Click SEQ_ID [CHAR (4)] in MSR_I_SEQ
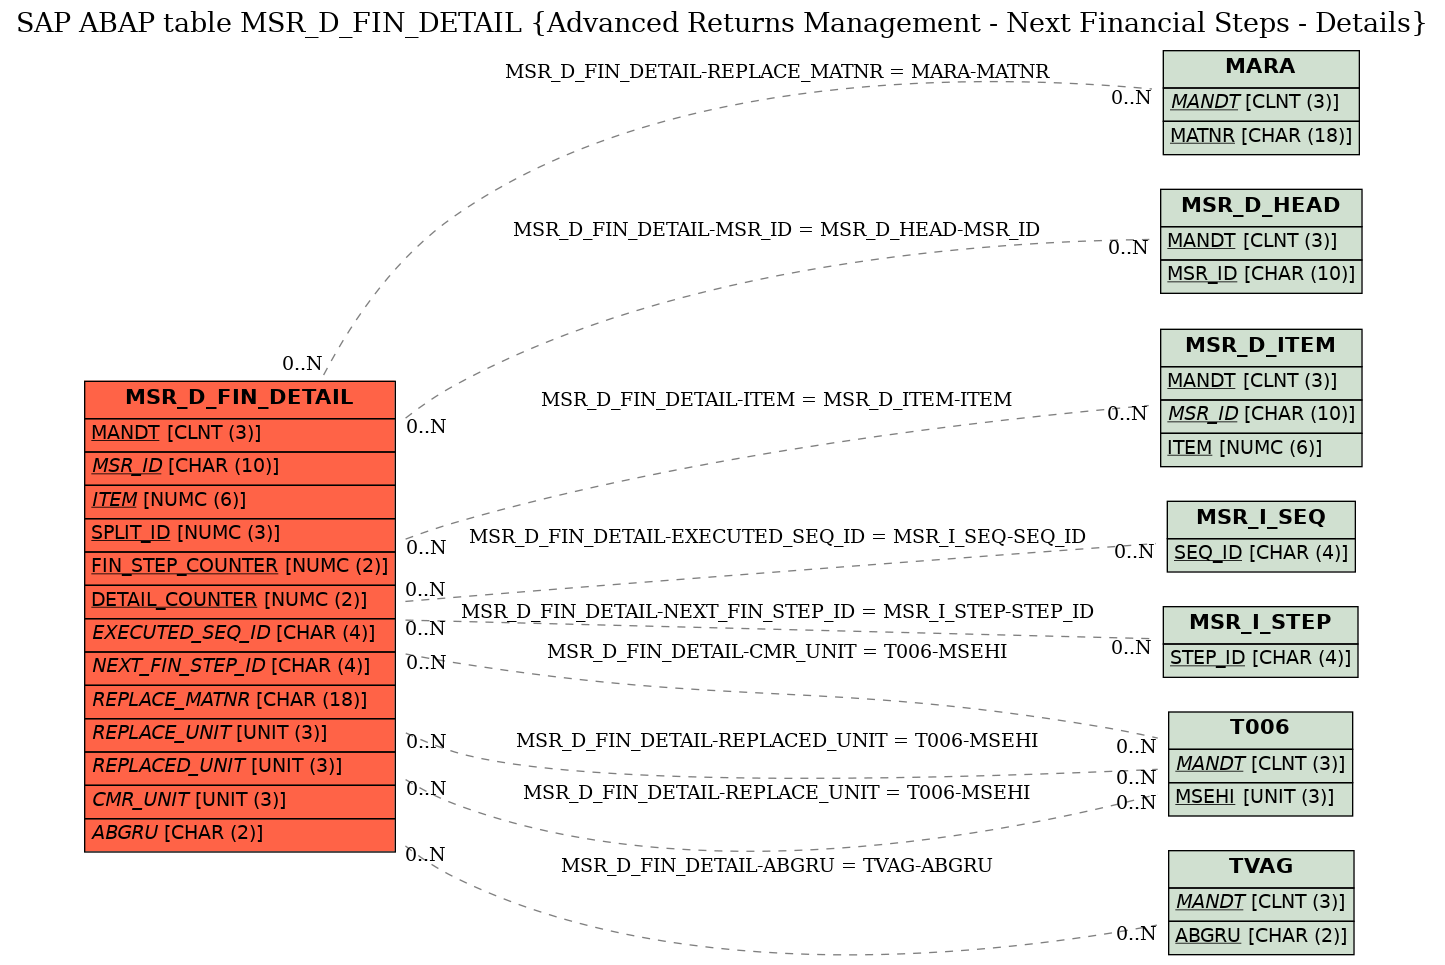This screenshot has width=1445, height=965. pos(1260,554)
